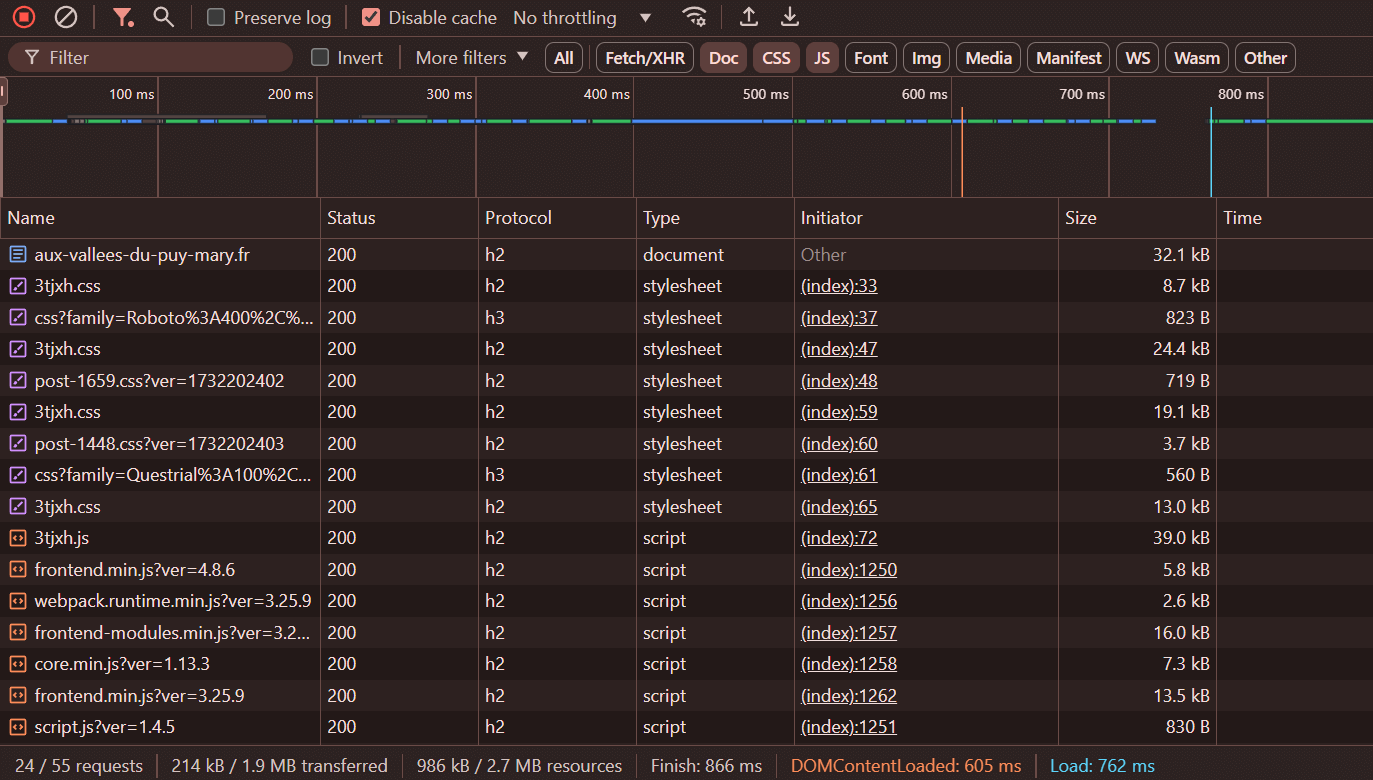The image size is (1373, 780).
Task: Toggle the CSS resource type filter
Action: tap(776, 58)
